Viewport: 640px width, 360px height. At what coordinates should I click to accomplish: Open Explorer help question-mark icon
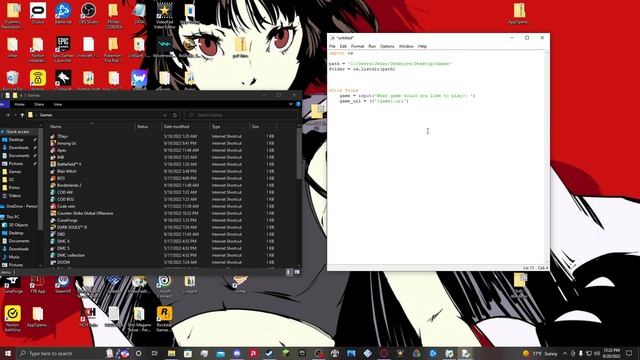coord(298,104)
